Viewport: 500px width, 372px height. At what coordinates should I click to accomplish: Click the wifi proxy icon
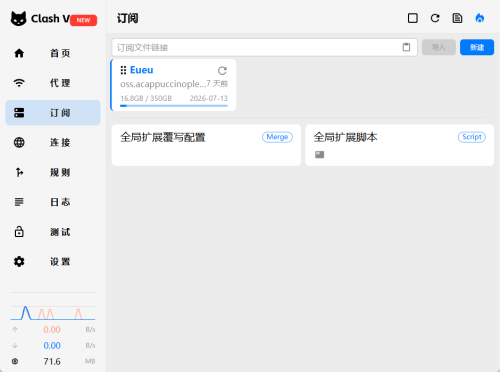[x=19, y=83]
